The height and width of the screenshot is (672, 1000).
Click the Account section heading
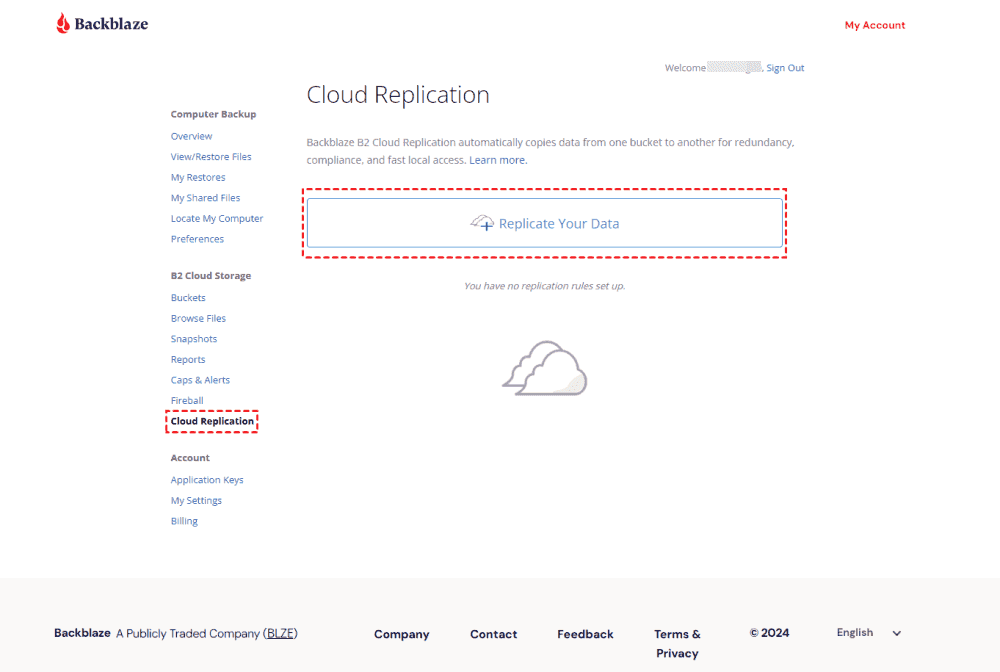point(190,458)
